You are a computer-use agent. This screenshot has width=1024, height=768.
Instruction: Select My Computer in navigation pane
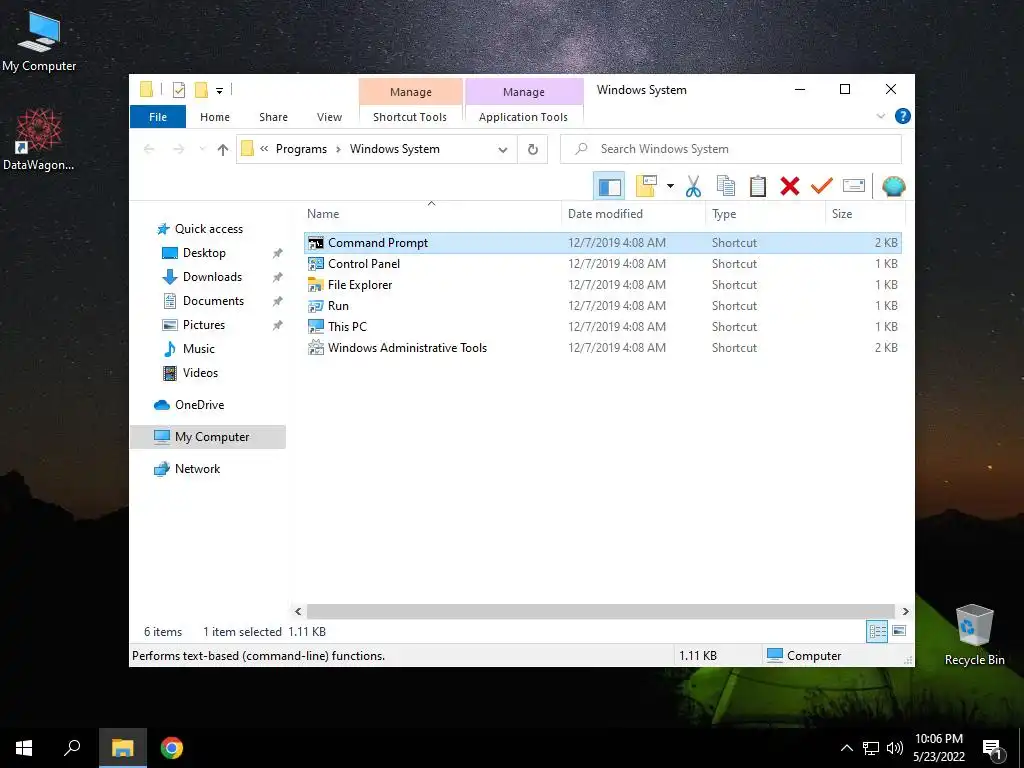208,437
